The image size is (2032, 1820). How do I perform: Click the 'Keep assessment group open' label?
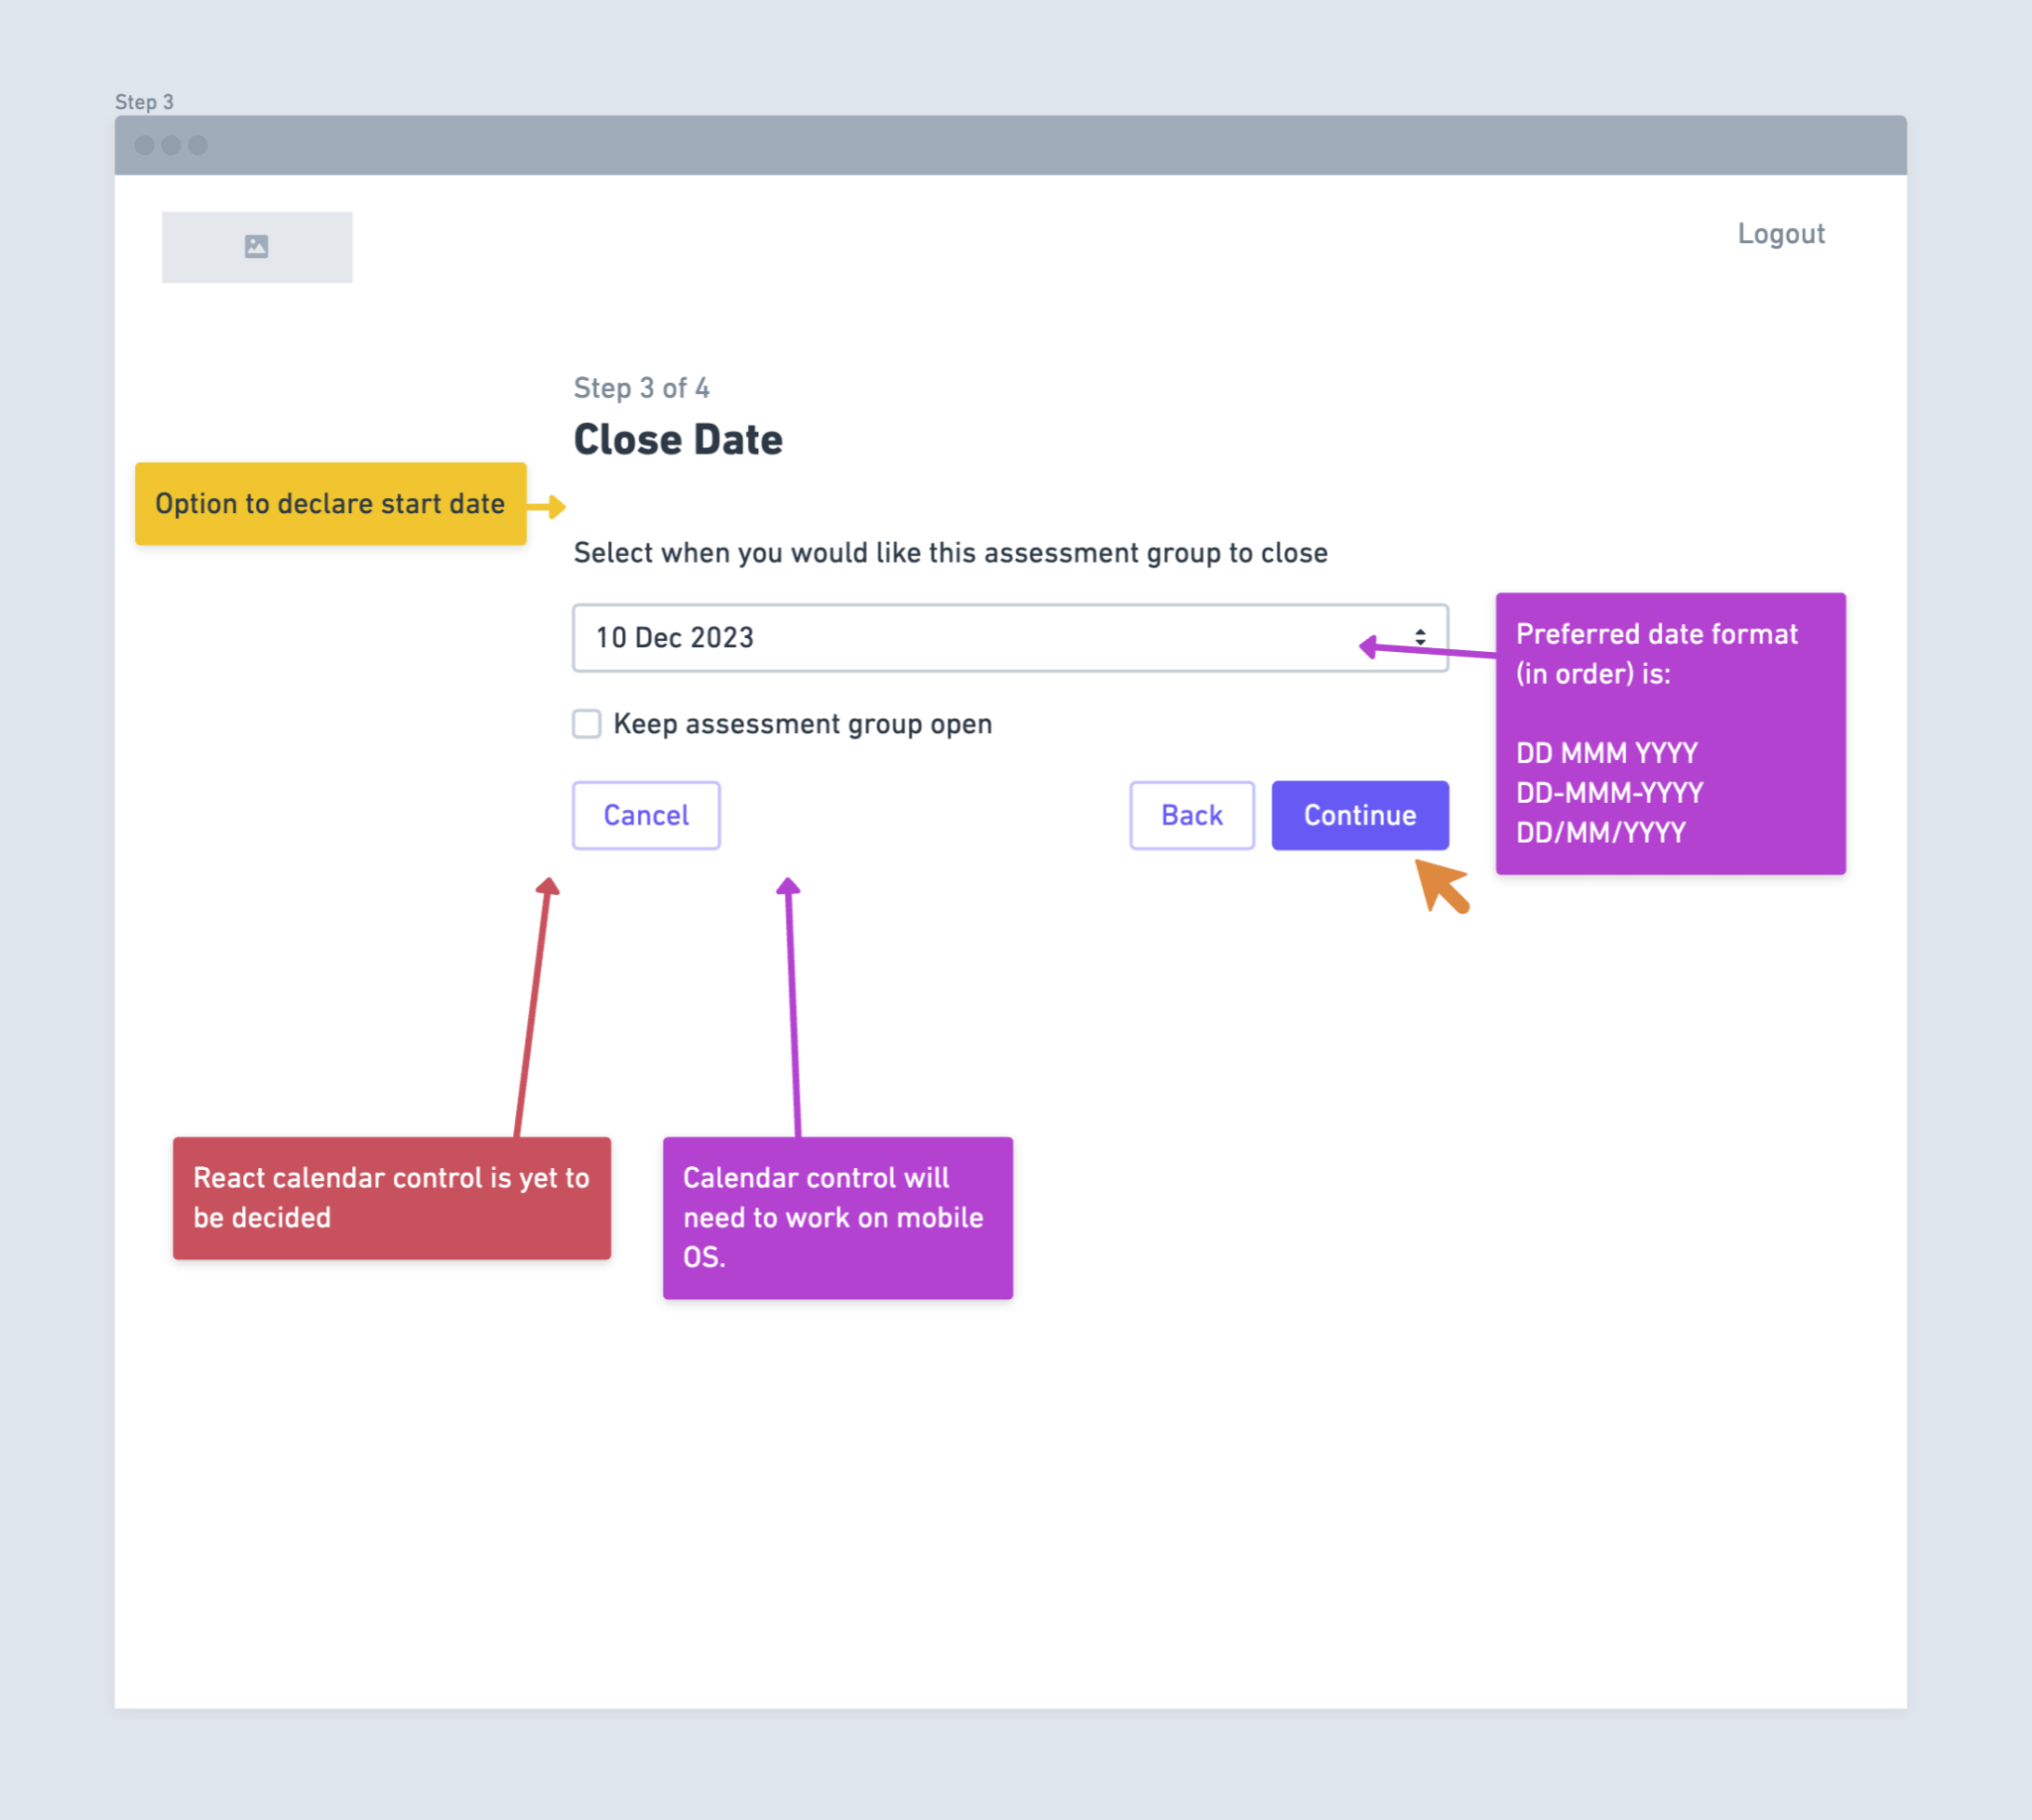[803, 724]
